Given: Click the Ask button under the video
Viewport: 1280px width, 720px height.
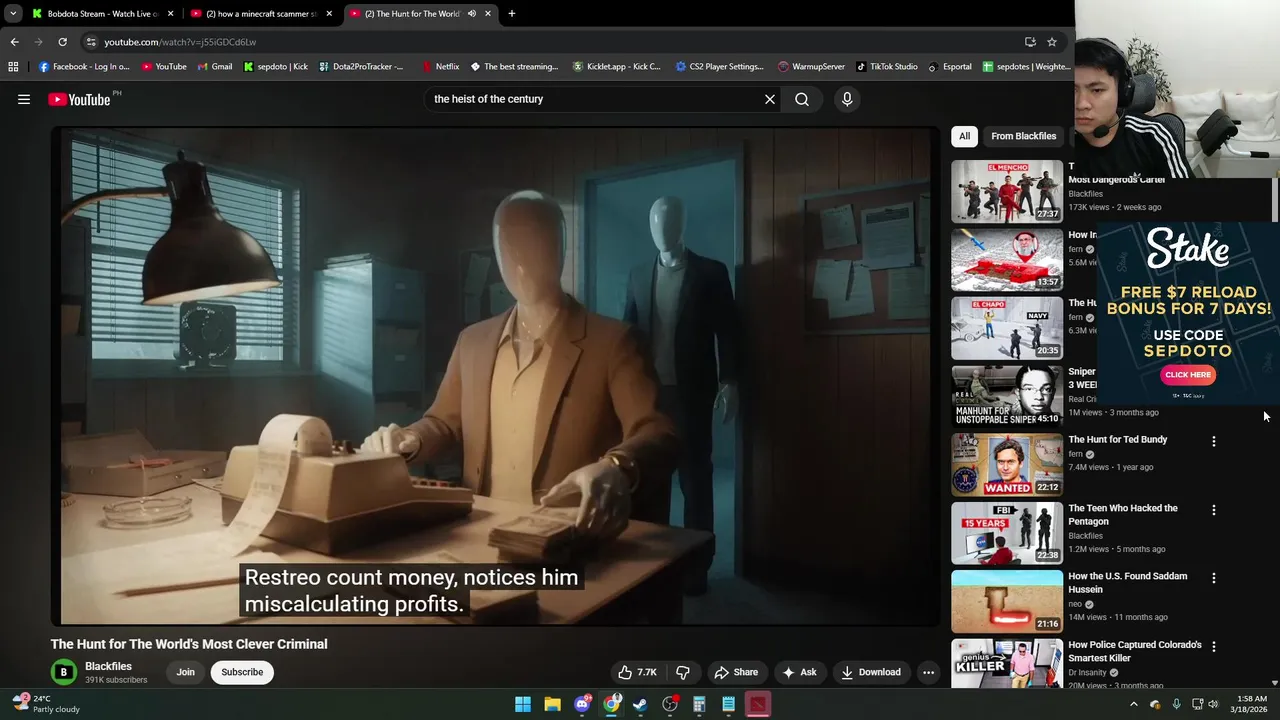Looking at the screenshot, I should [799, 672].
